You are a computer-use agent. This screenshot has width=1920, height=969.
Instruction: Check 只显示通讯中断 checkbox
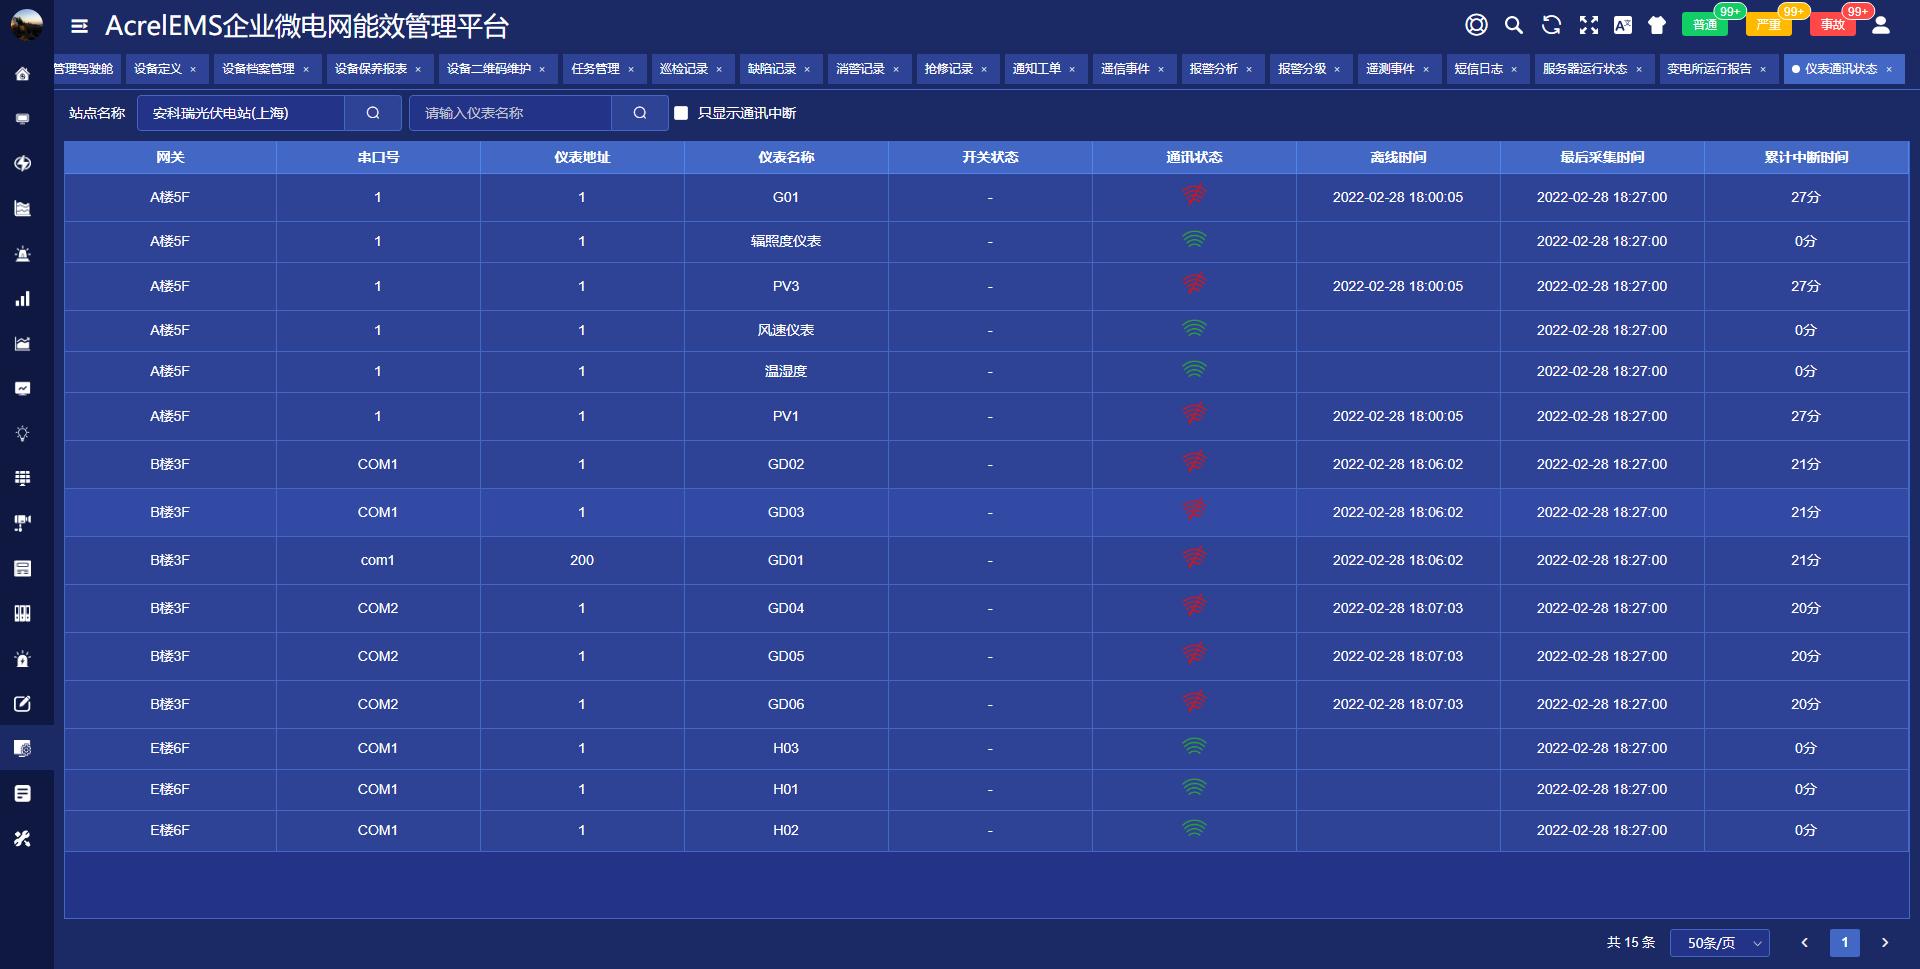681,113
